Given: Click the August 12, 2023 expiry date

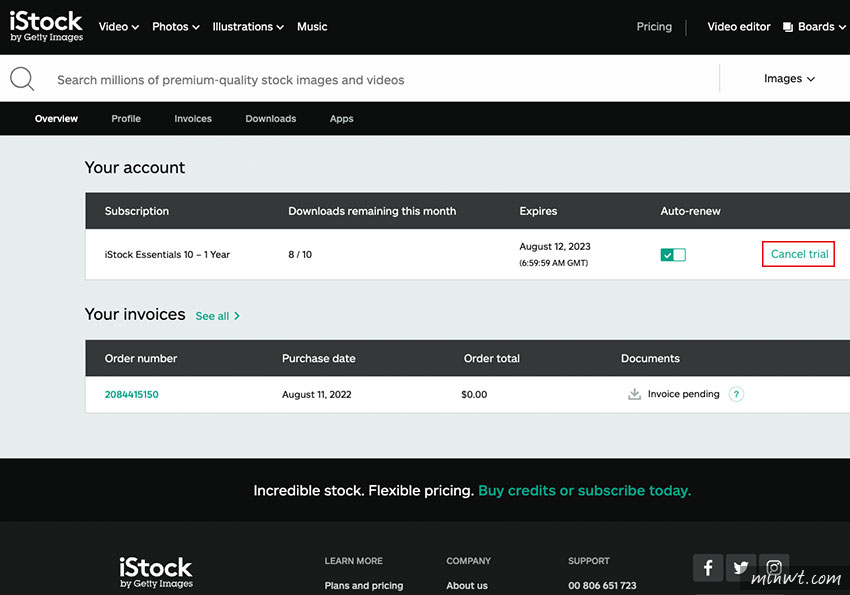Looking at the screenshot, I should (x=555, y=247).
